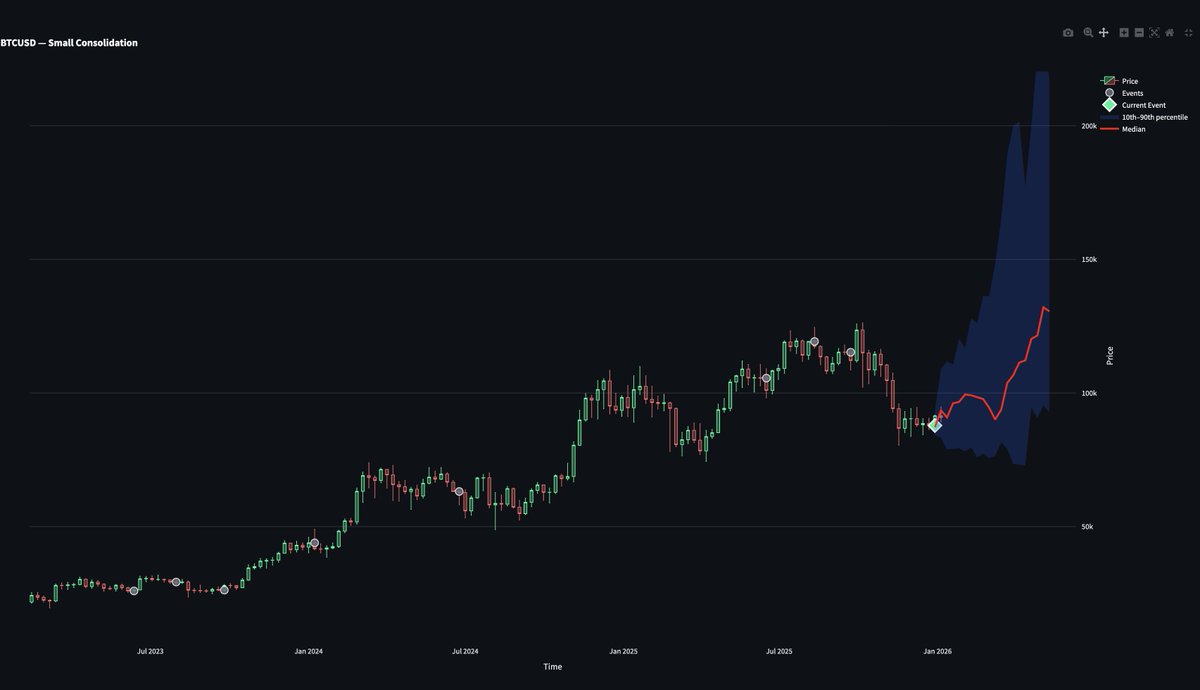Click the red median forecast line peak

(x=1043, y=307)
